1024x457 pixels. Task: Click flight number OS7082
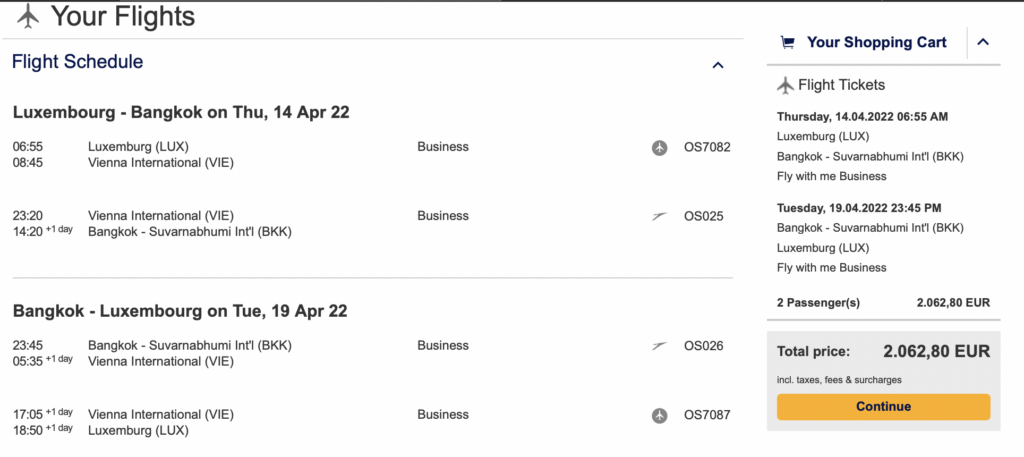point(707,147)
